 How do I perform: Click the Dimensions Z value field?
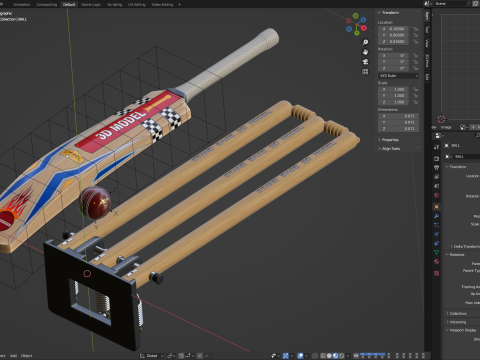(x=398, y=129)
